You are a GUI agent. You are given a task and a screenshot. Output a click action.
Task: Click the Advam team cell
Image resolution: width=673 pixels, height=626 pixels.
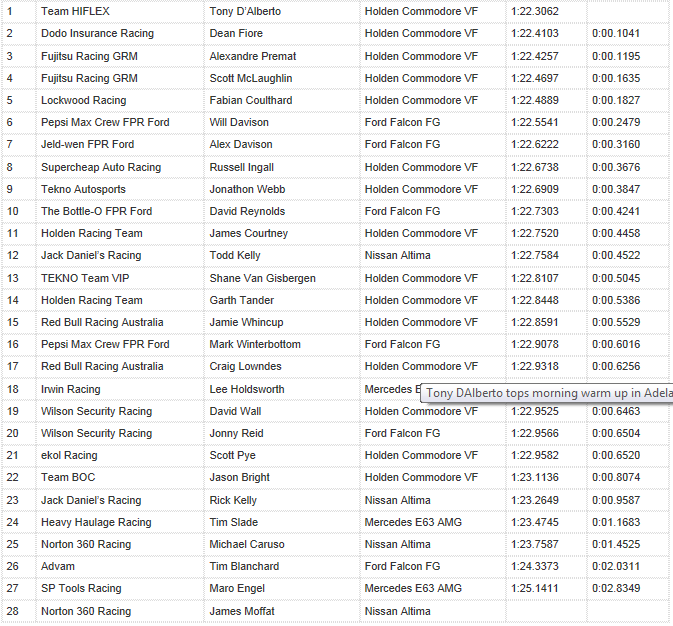click(x=58, y=566)
